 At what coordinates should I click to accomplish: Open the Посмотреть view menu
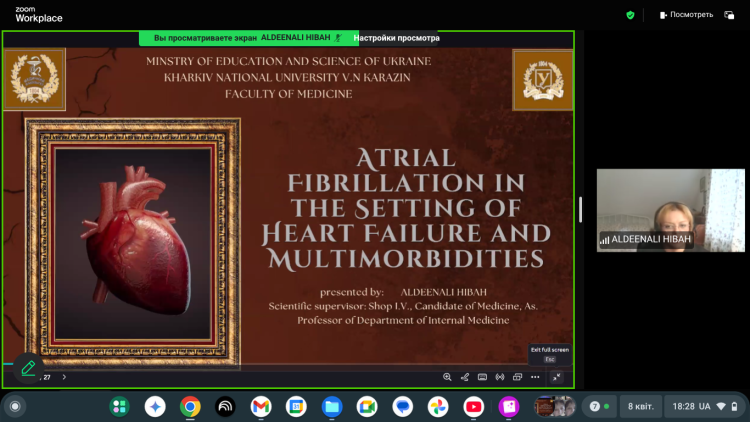[x=686, y=15]
